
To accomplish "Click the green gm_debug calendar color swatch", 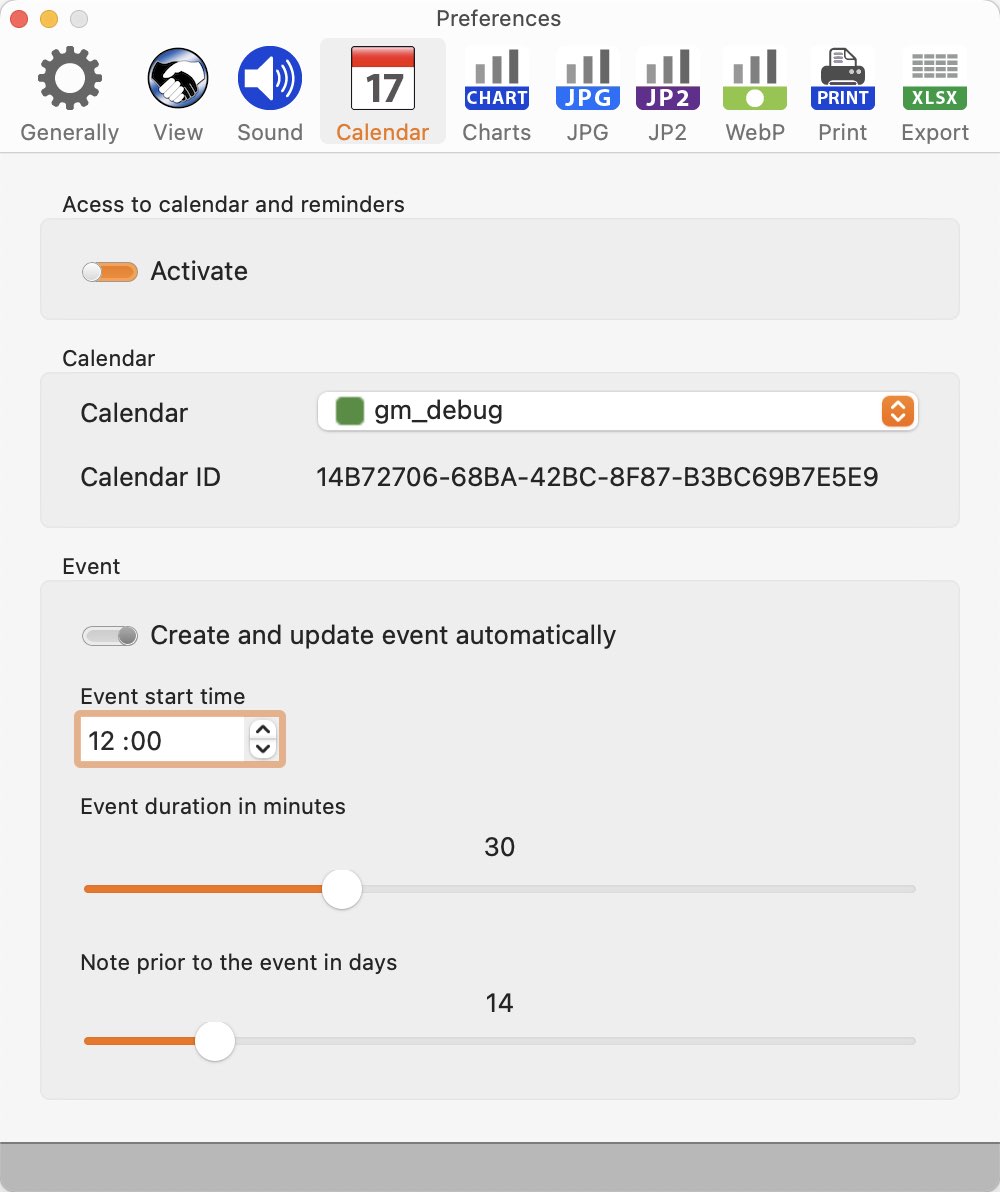I will (350, 411).
